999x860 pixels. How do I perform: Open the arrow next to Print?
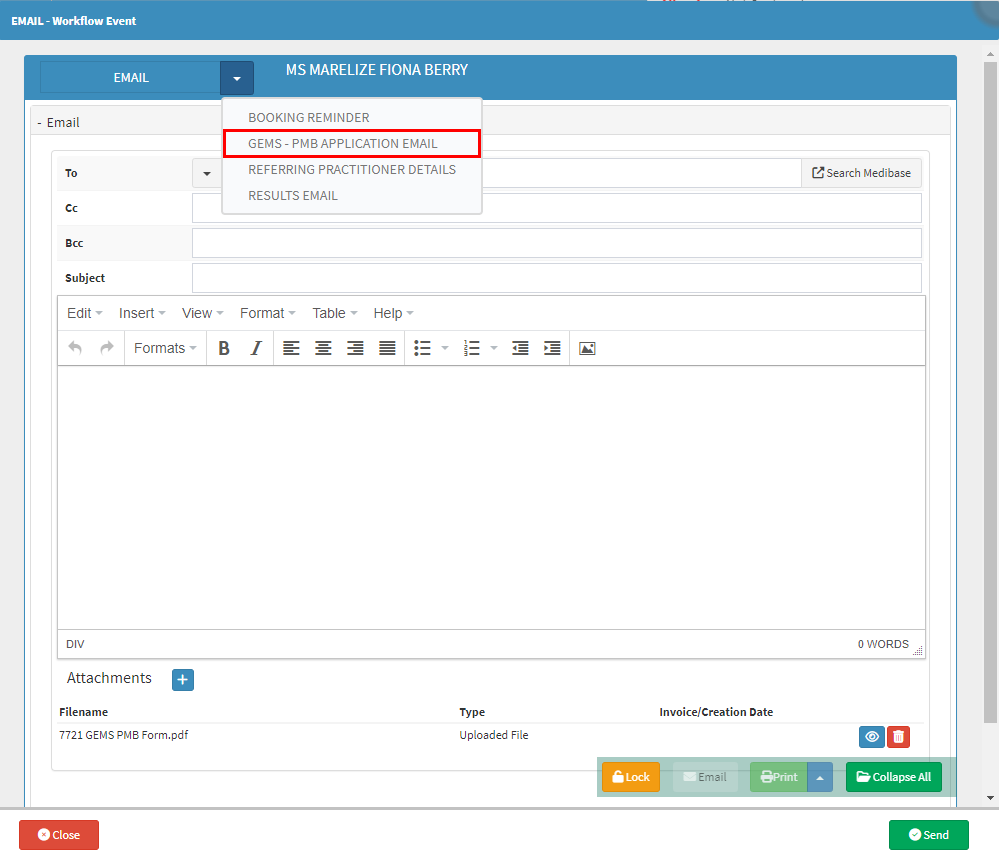point(820,777)
